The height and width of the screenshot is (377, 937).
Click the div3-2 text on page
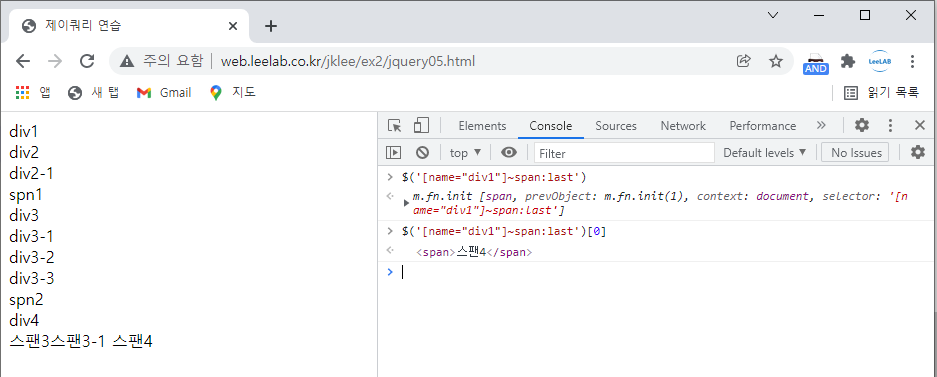click(32, 258)
